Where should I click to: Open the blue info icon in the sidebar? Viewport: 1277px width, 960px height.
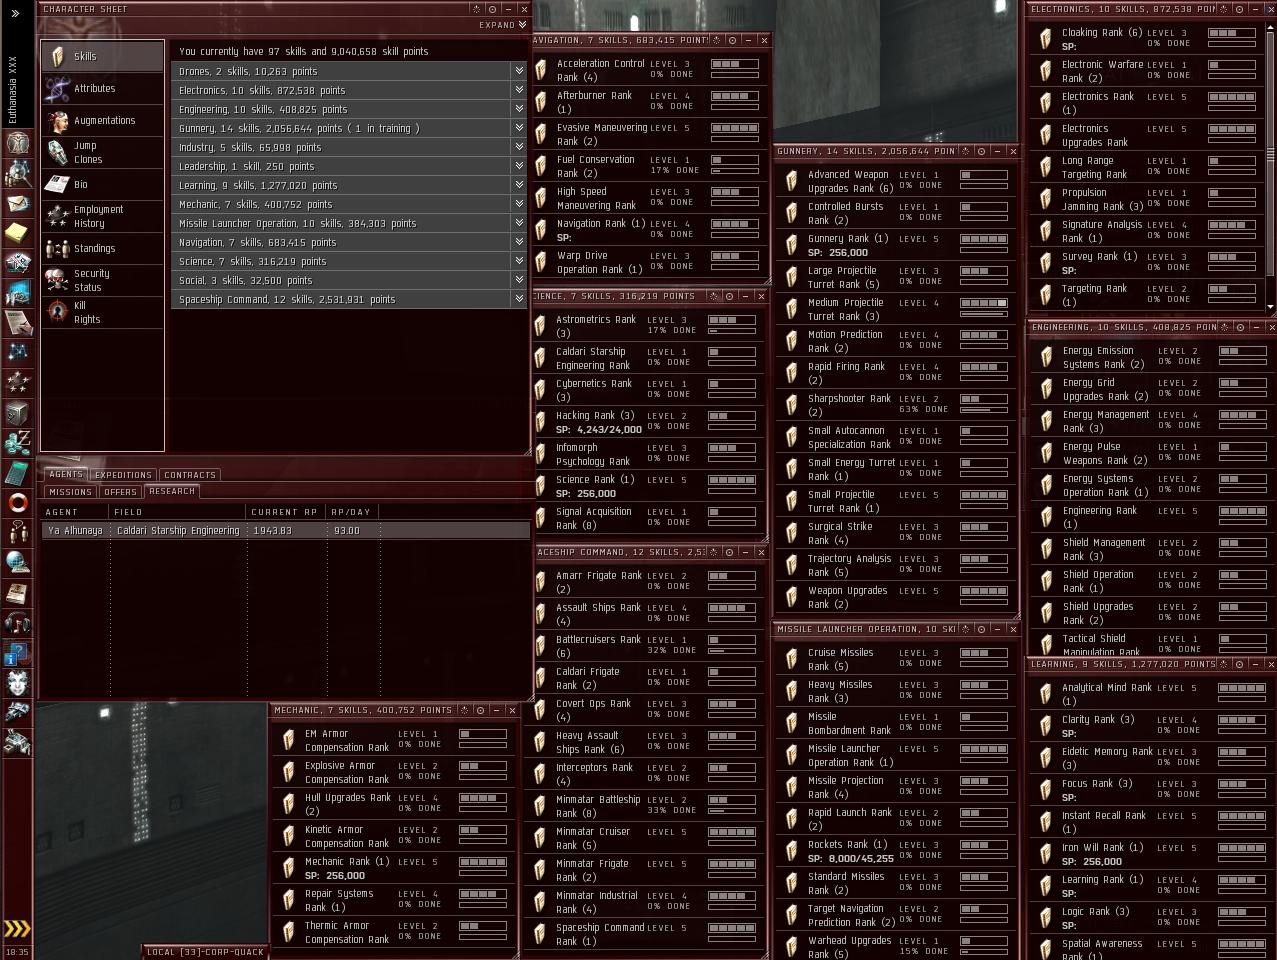(x=17, y=653)
